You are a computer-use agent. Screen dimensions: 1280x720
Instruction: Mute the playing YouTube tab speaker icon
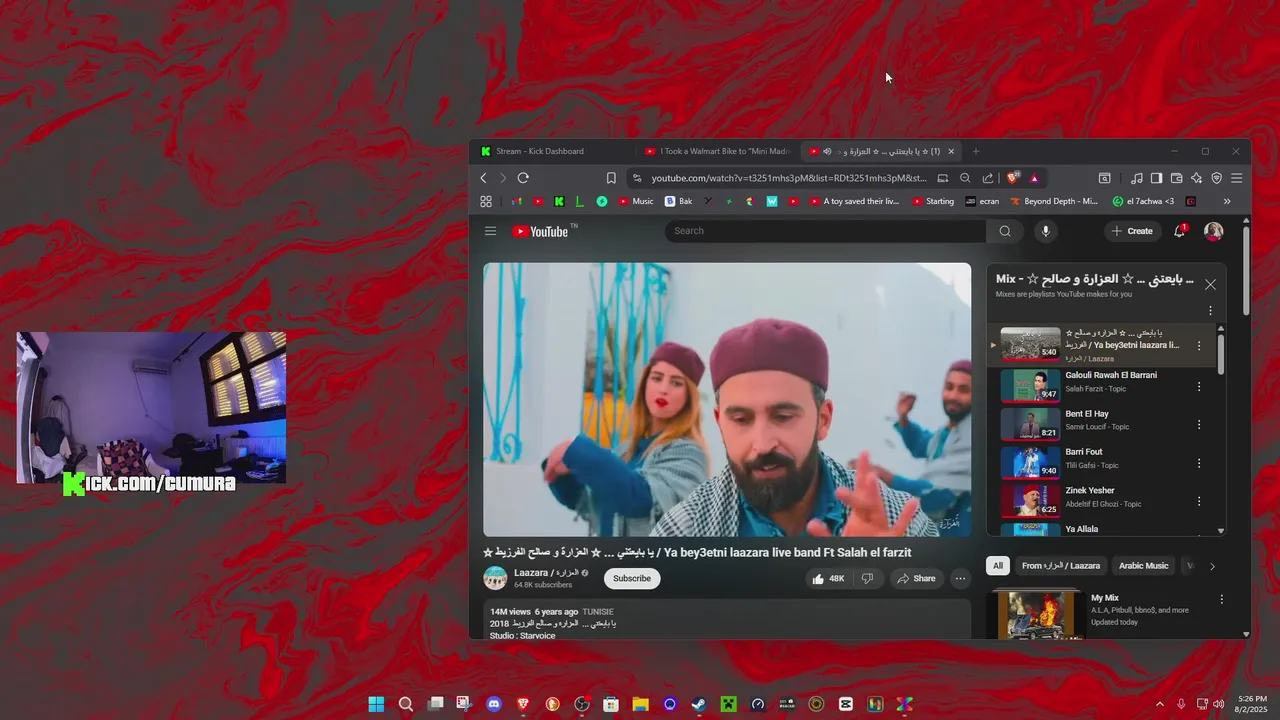(x=827, y=151)
